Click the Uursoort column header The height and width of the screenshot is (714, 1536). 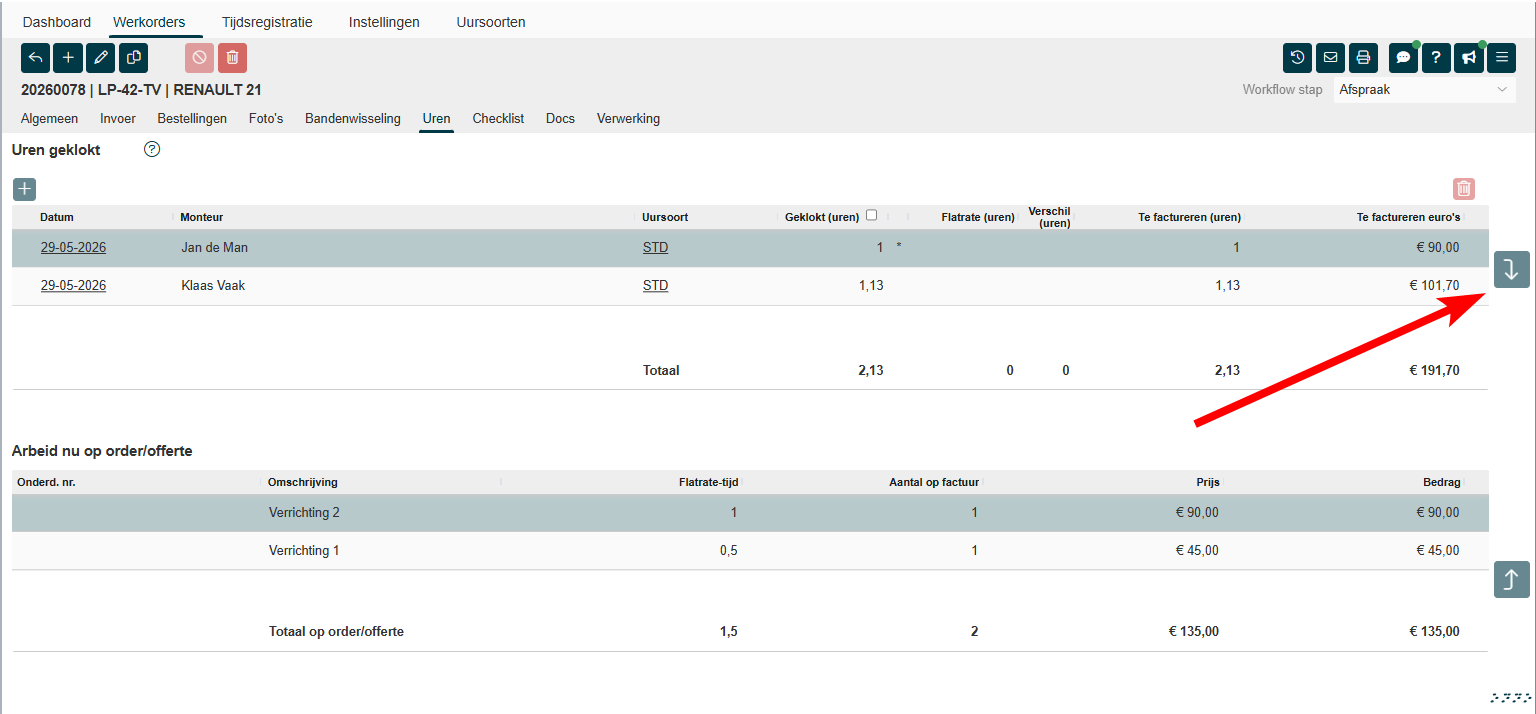665,217
